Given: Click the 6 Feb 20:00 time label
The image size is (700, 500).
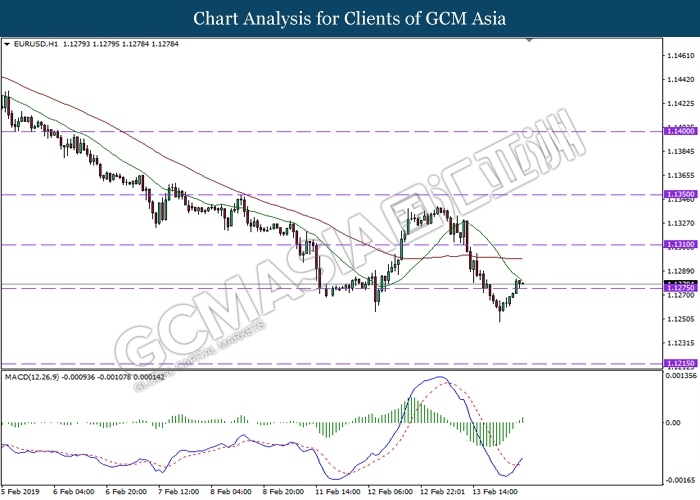Looking at the screenshot, I should tap(126, 492).
